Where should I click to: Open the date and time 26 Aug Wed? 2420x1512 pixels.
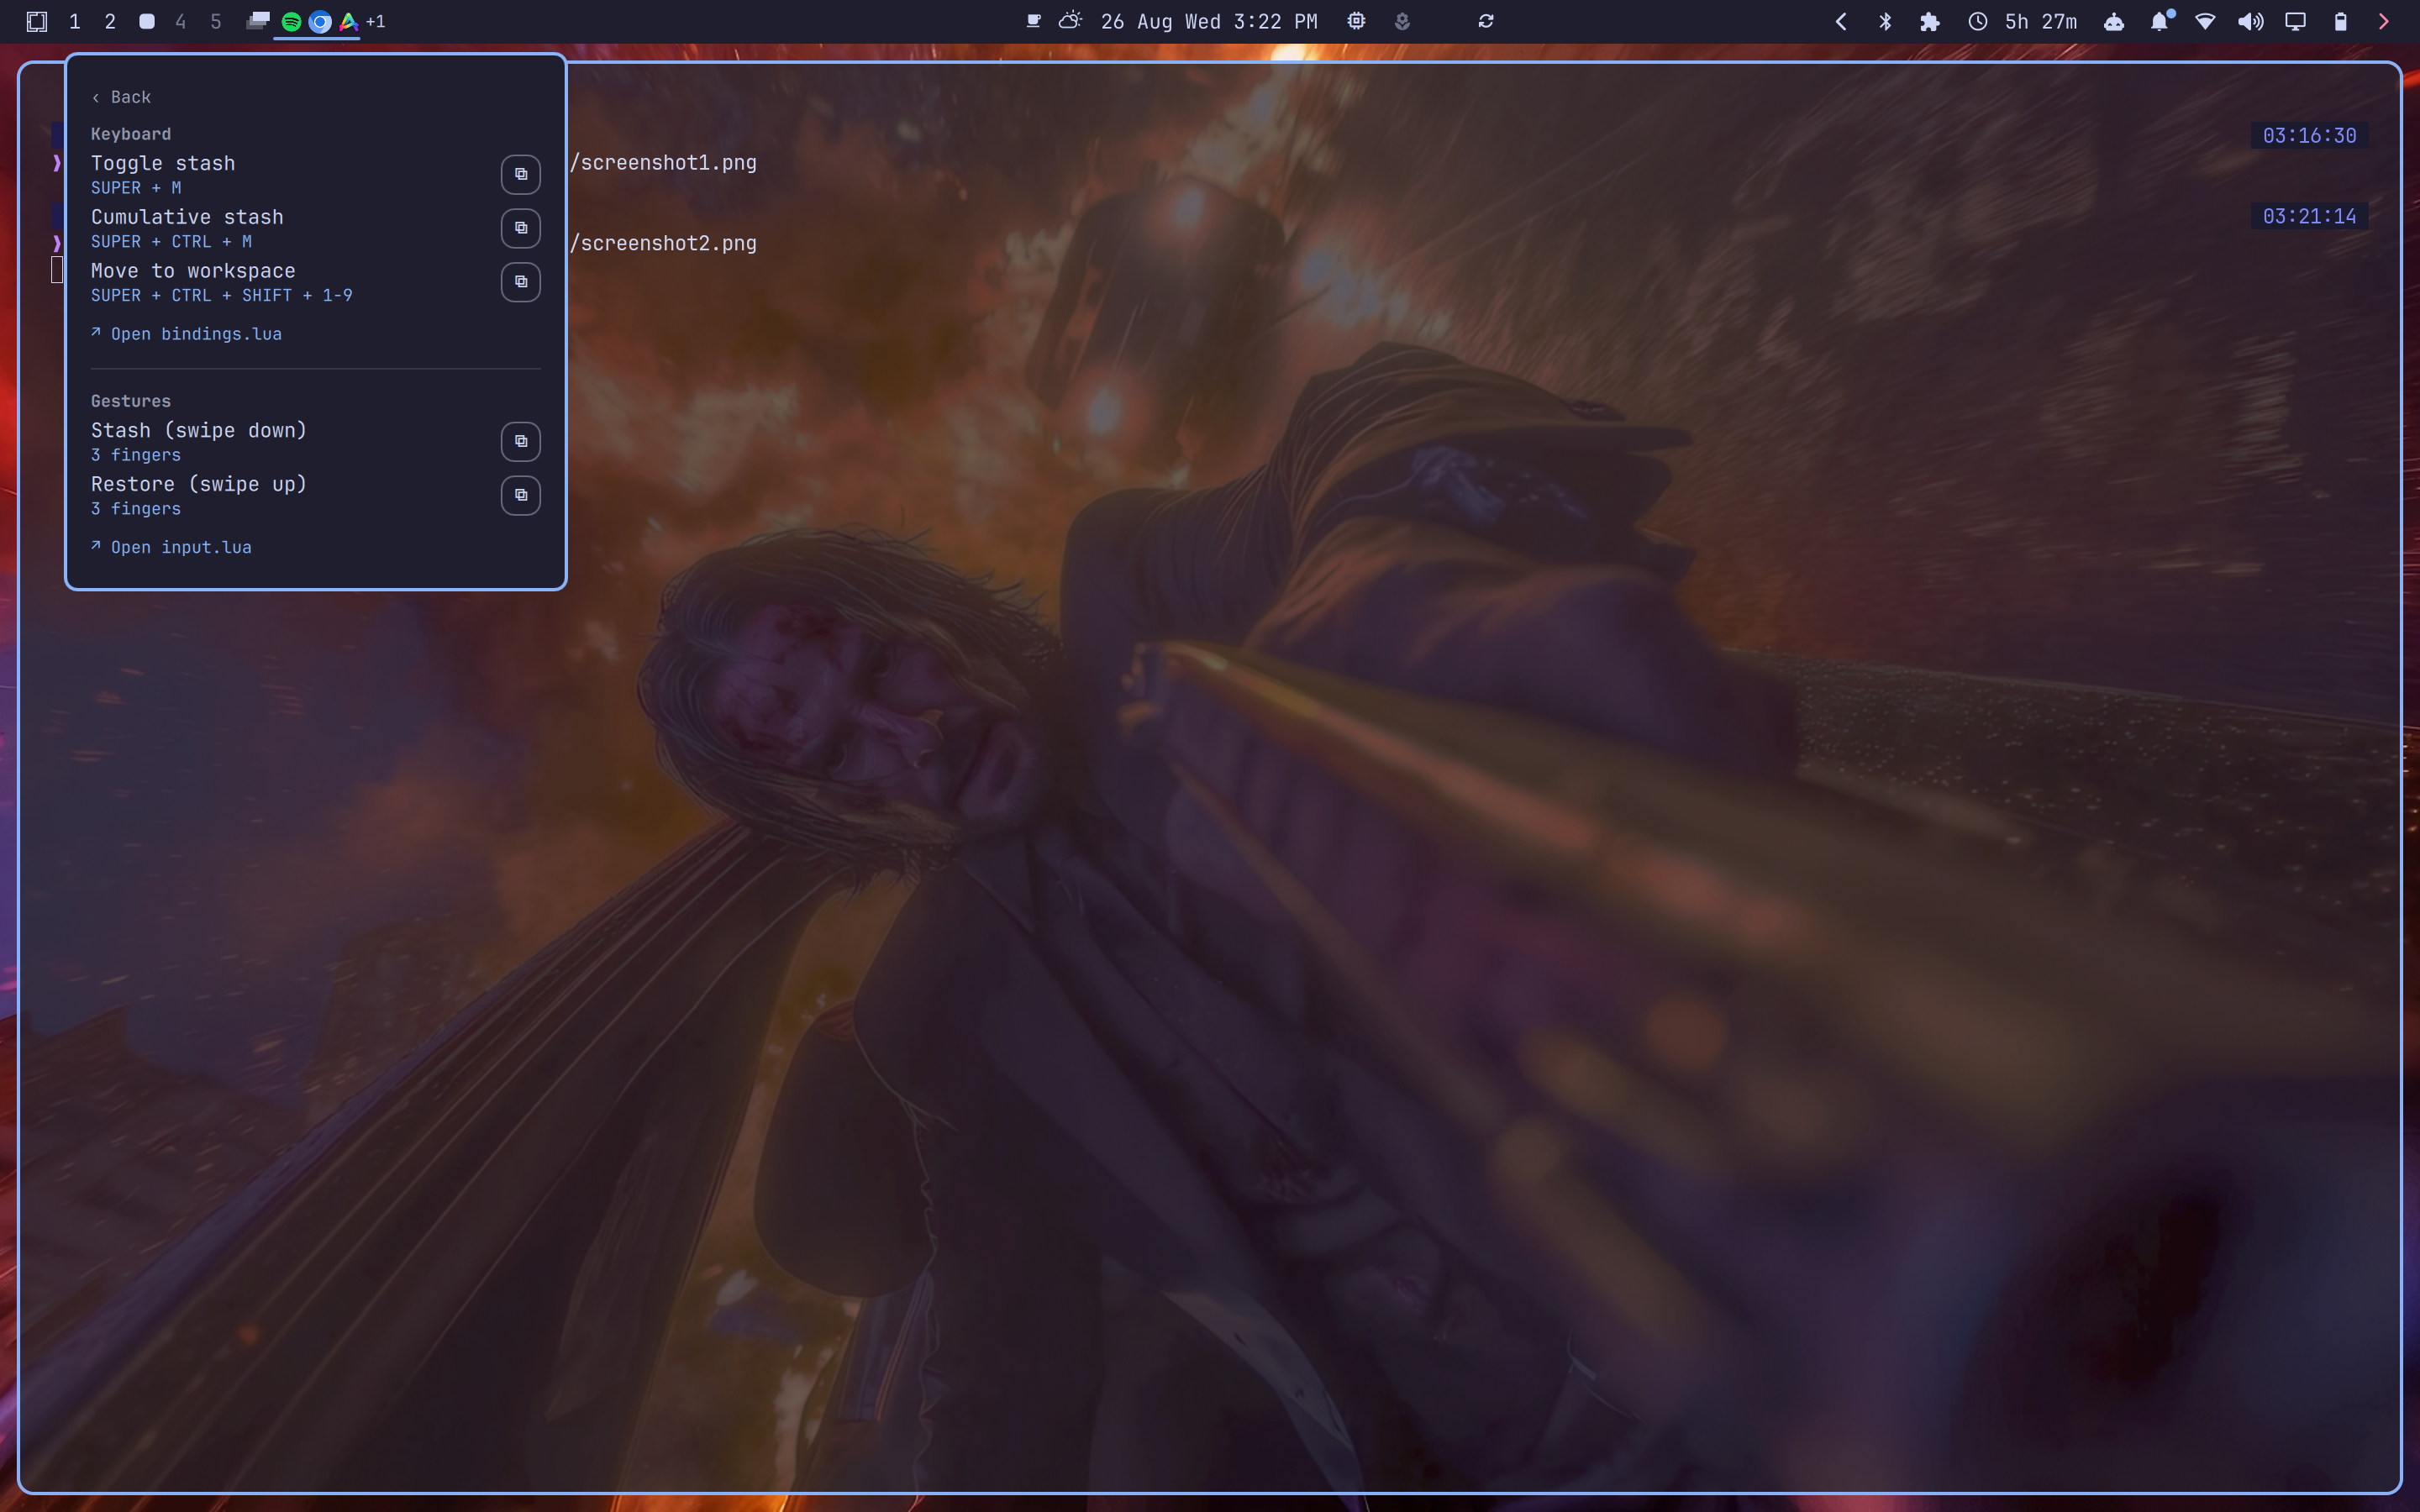tap(1209, 21)
